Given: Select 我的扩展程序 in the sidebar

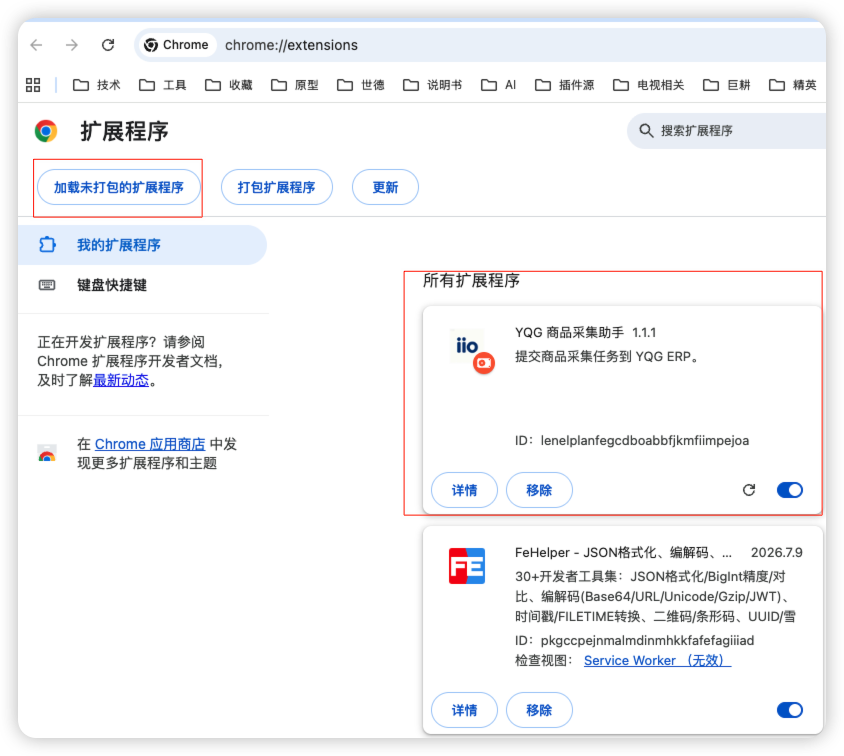Looking at the screenshot, I should 142,245.
